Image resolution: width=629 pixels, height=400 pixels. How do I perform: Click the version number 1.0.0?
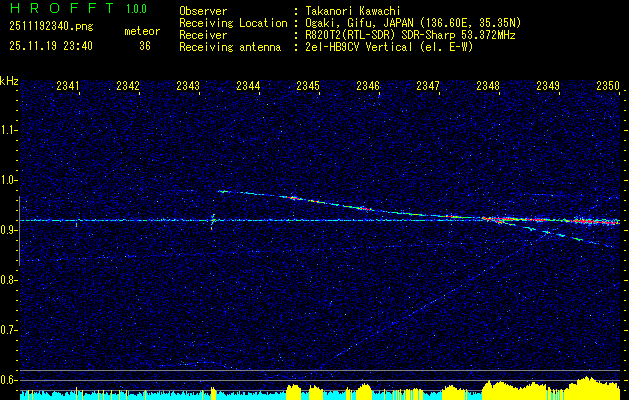136,8
